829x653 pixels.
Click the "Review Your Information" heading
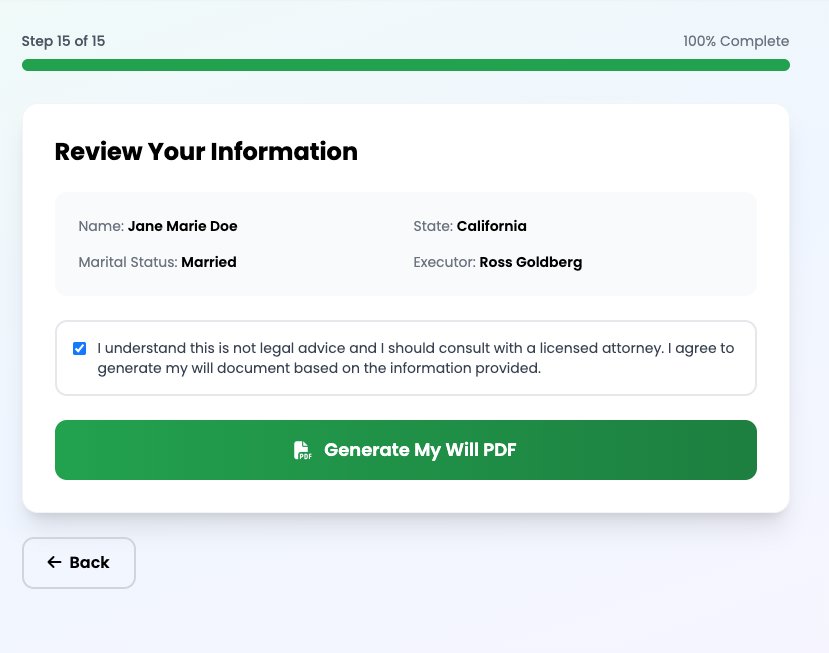(206, 152)
